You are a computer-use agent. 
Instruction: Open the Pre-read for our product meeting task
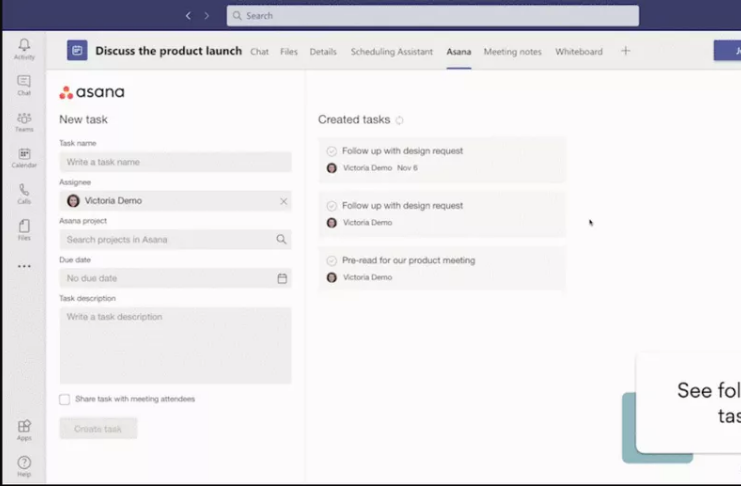409,260
